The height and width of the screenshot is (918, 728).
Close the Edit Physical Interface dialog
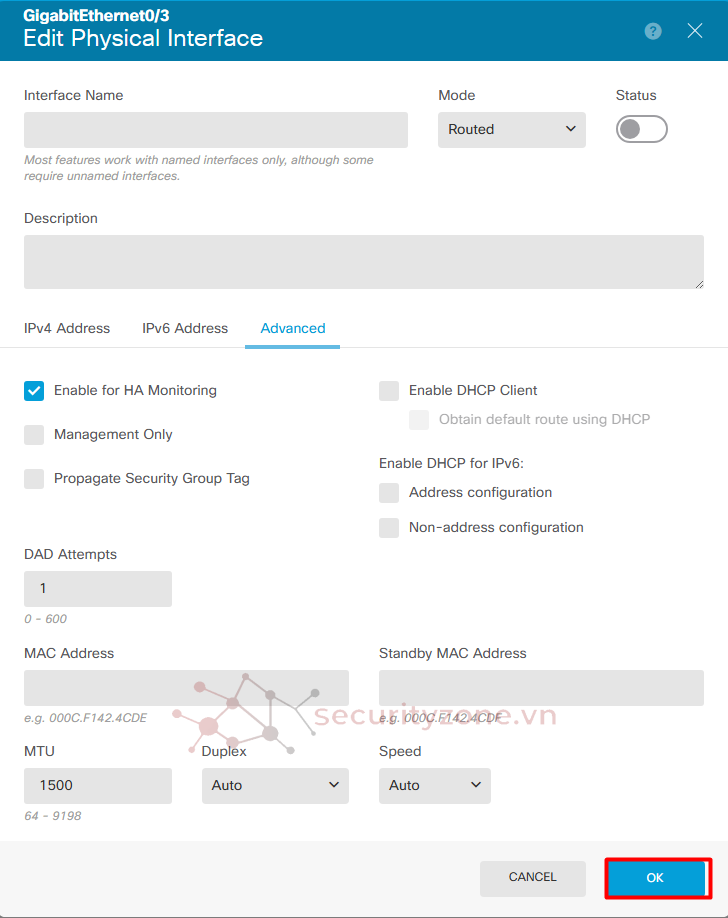[695, 31]
